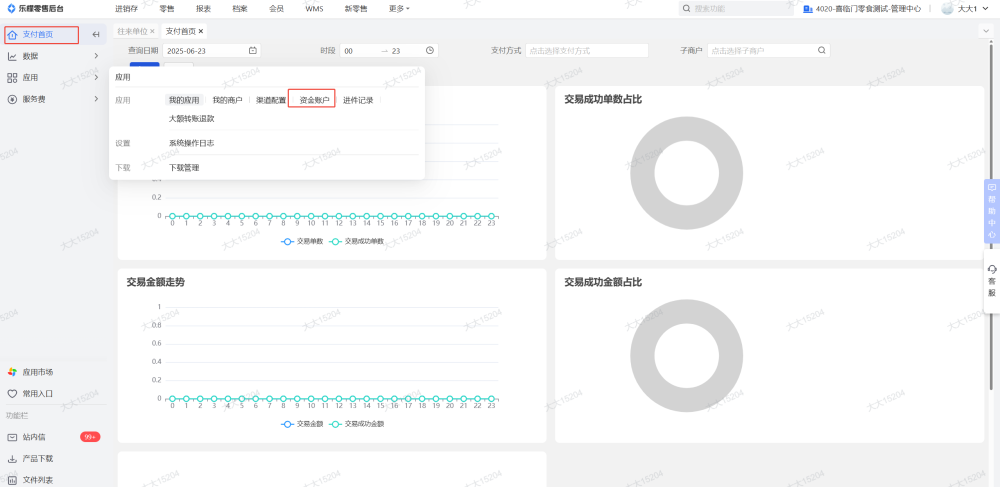This screenshot has height=487, width=1000.
Task: Select 我的商户 in the 应用 popup
Action: click(228, 100)
